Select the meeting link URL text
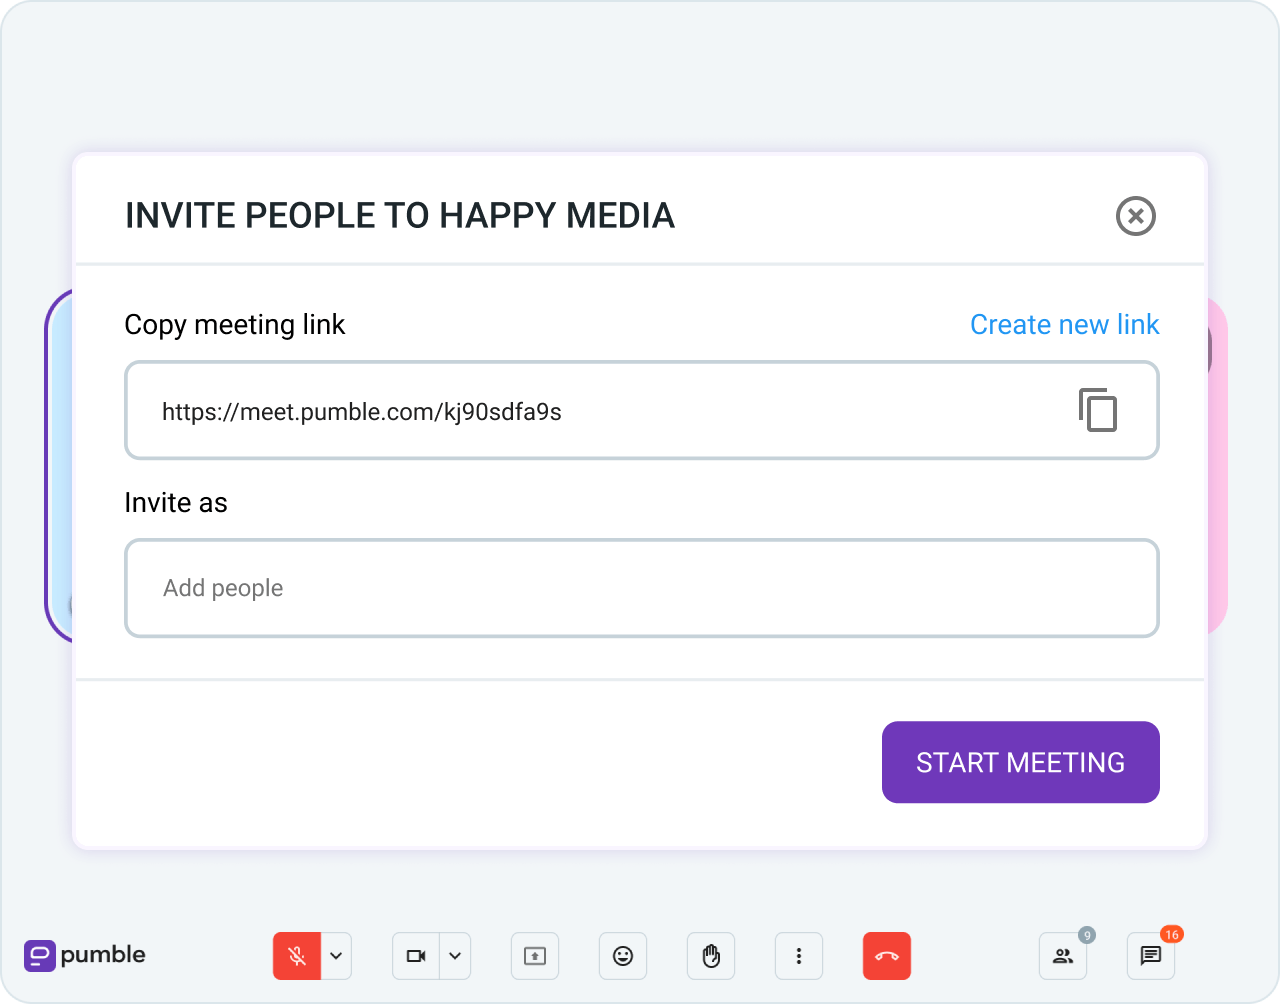The image size is (1280, 1004). pyautogui.click(x=362, y=411)
